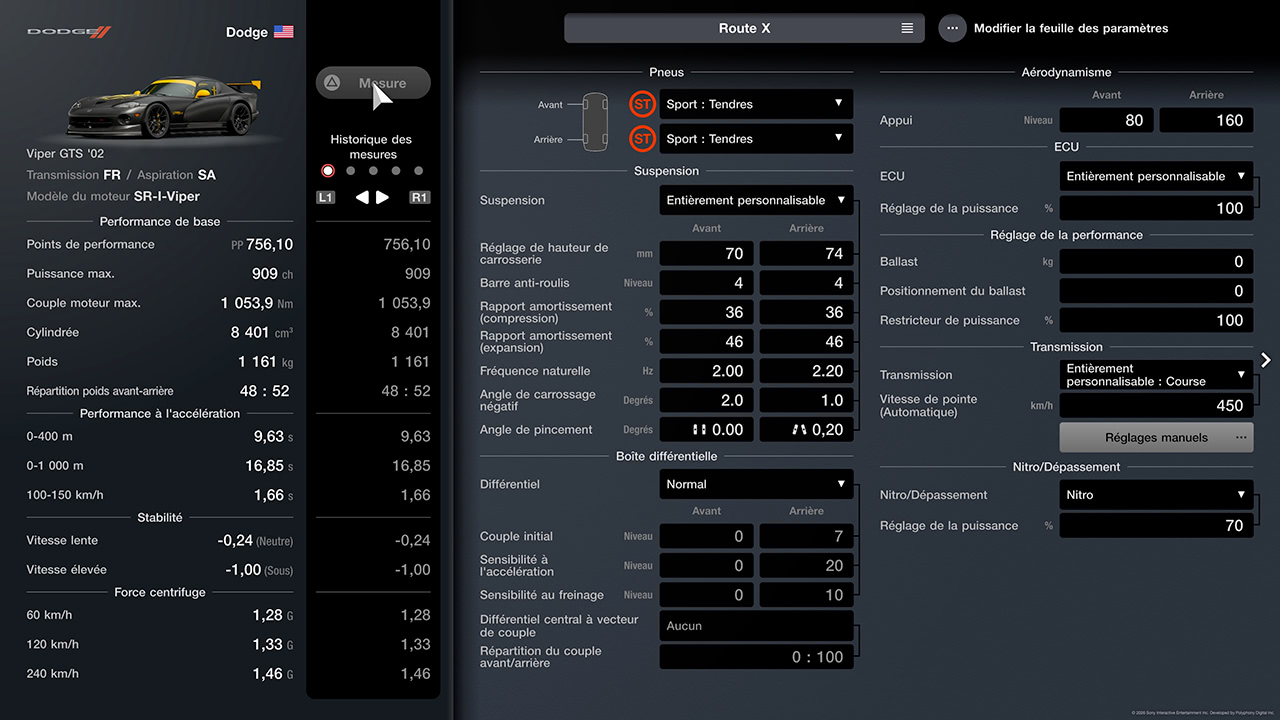Select Restricteur de puissance value 100

click(1156, 320)
